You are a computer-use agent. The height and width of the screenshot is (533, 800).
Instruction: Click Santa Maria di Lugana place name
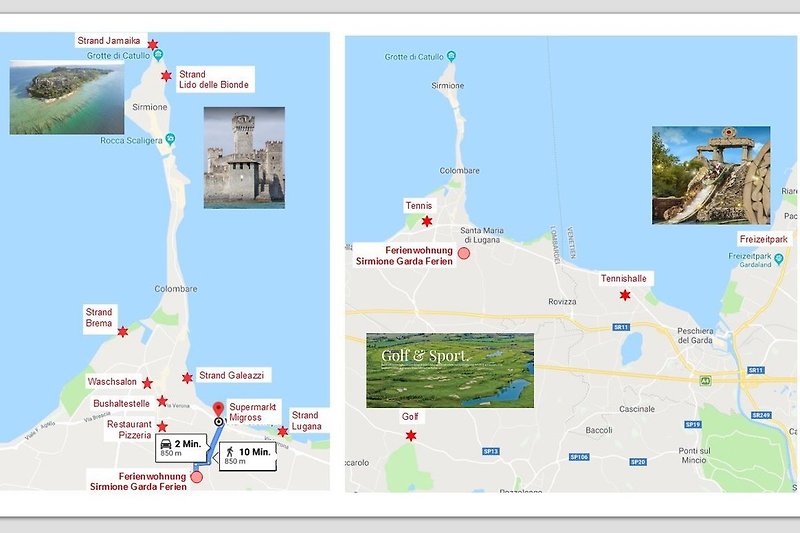482,235
